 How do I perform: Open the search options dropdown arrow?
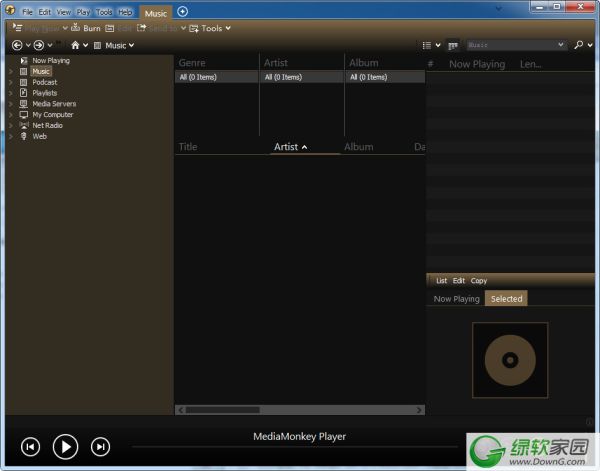coord(590,45)
